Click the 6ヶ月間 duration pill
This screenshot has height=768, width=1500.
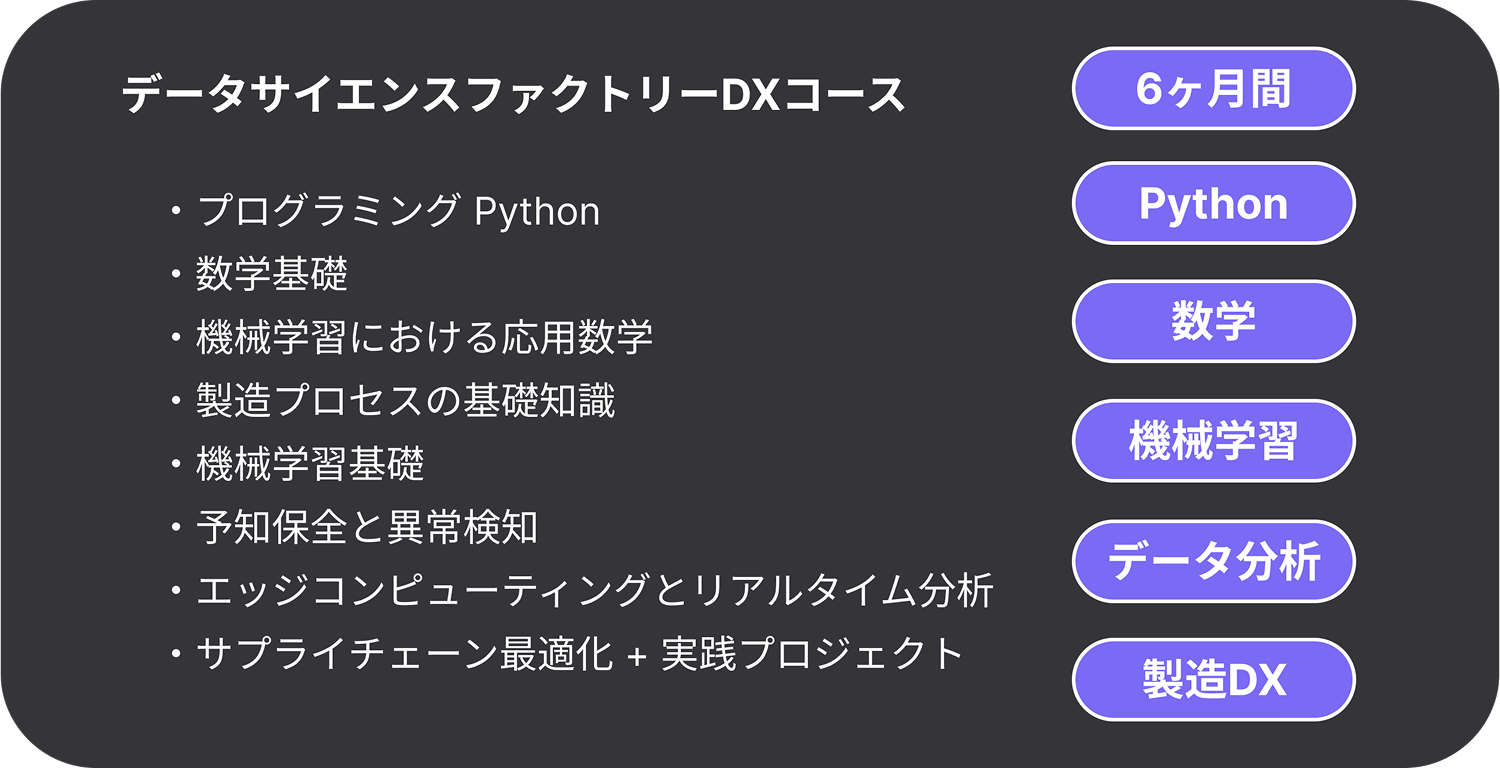click(x=1213, y=89)
